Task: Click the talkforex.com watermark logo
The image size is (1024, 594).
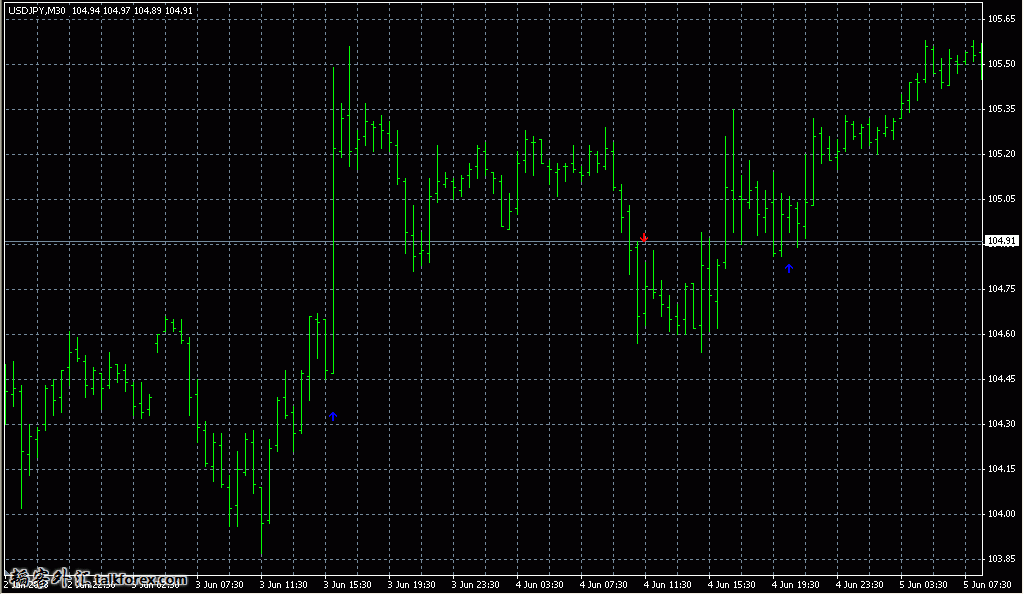Action: point(96,579)
